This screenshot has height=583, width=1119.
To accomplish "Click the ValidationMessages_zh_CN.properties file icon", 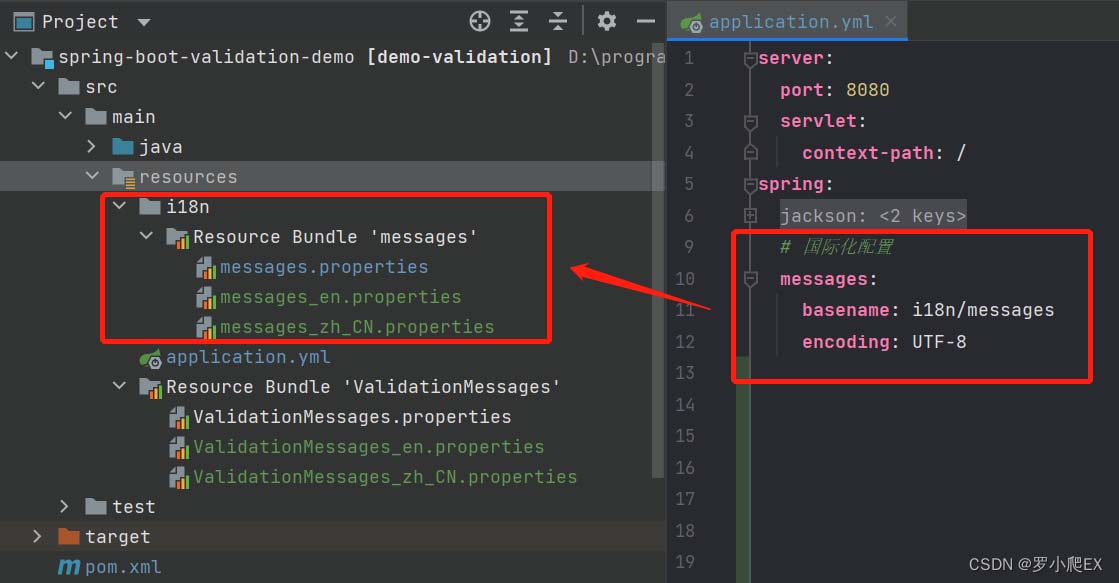I will [179, 477].
